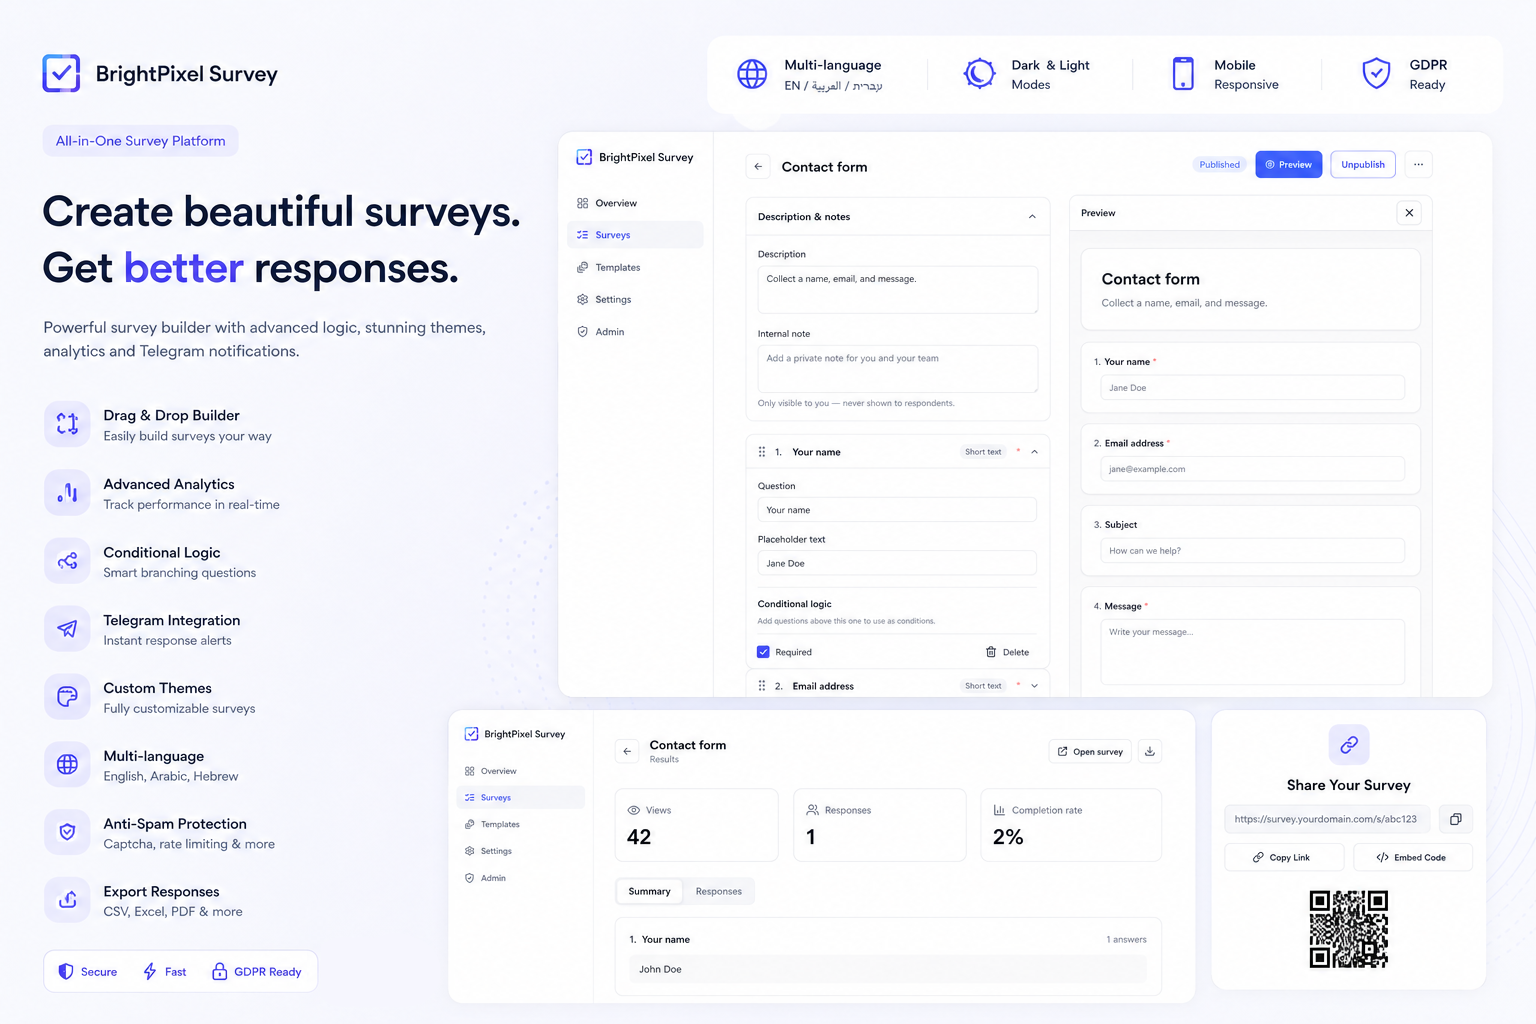Click the blue Preview button
Image resolution: width=1536 pixels, height=1024 pixels.
pyautogui.click(x=1288, y=164)
